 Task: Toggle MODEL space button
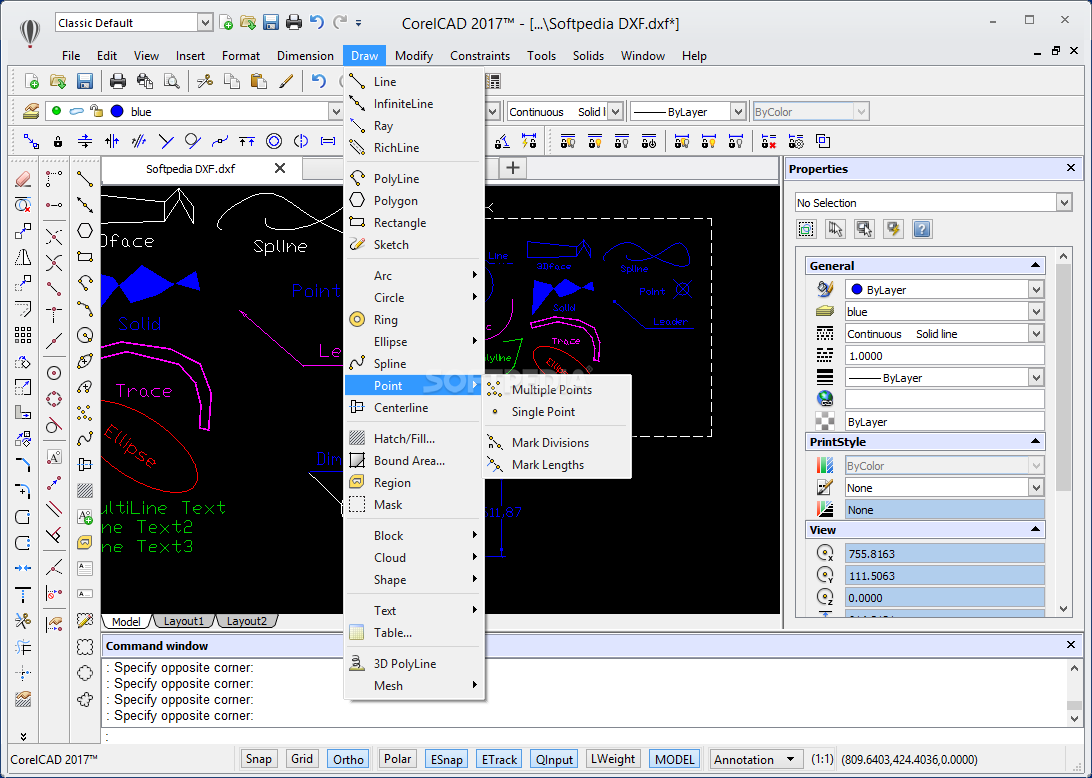(x=674, y=759)
